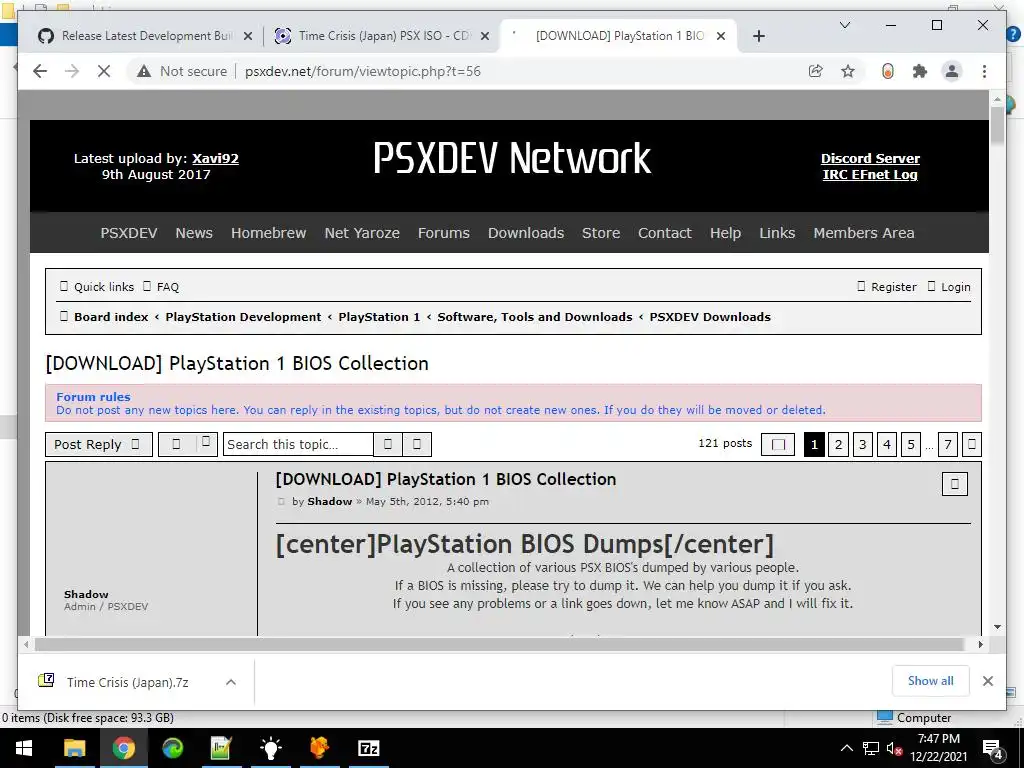Open Microsoft Edge from the taskbar
Viewport: 1024px width, 768px height.
pos(172,748)
